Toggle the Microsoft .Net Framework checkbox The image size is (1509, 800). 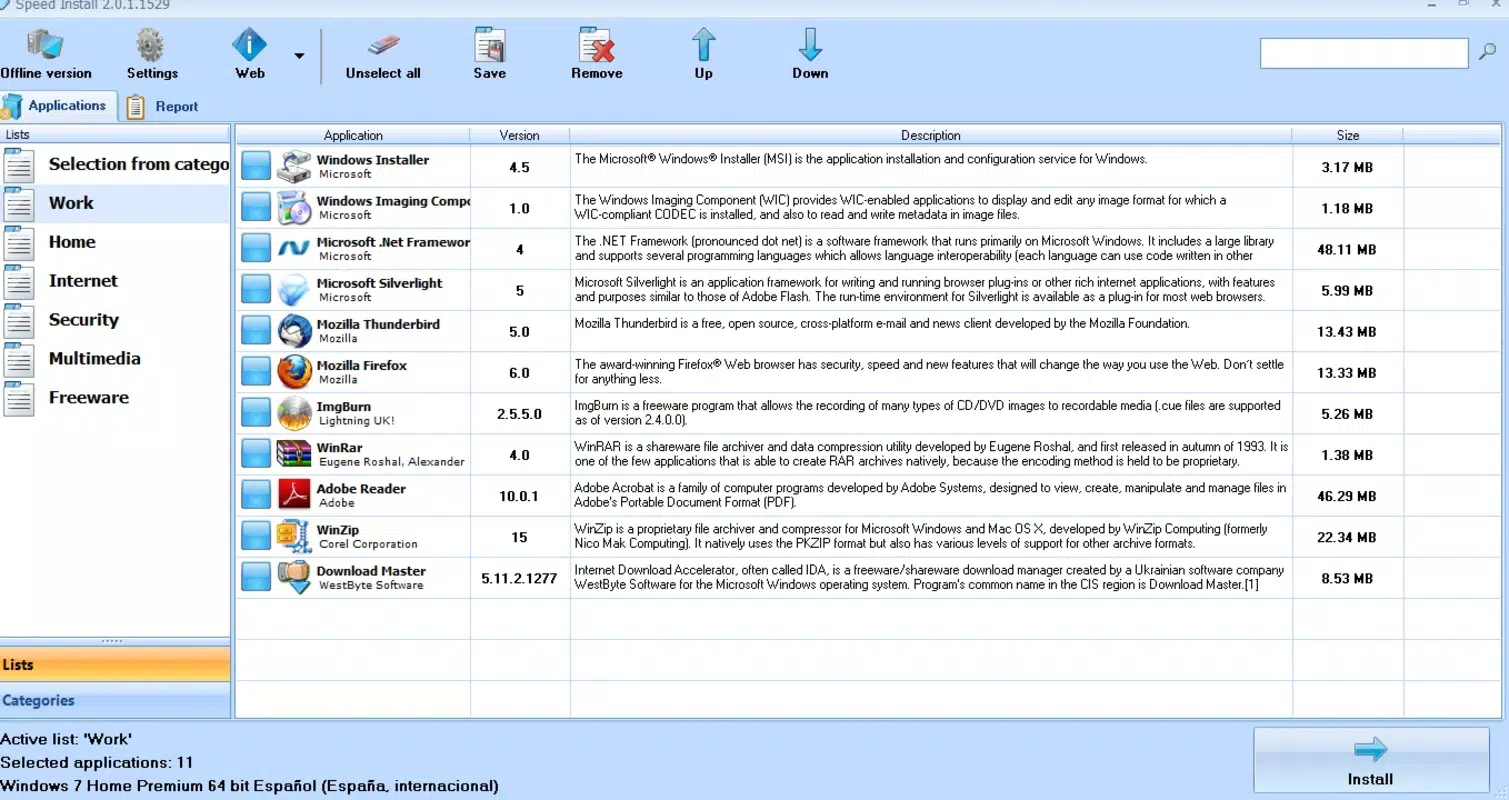pyautogui.click(x=256, y=248)
